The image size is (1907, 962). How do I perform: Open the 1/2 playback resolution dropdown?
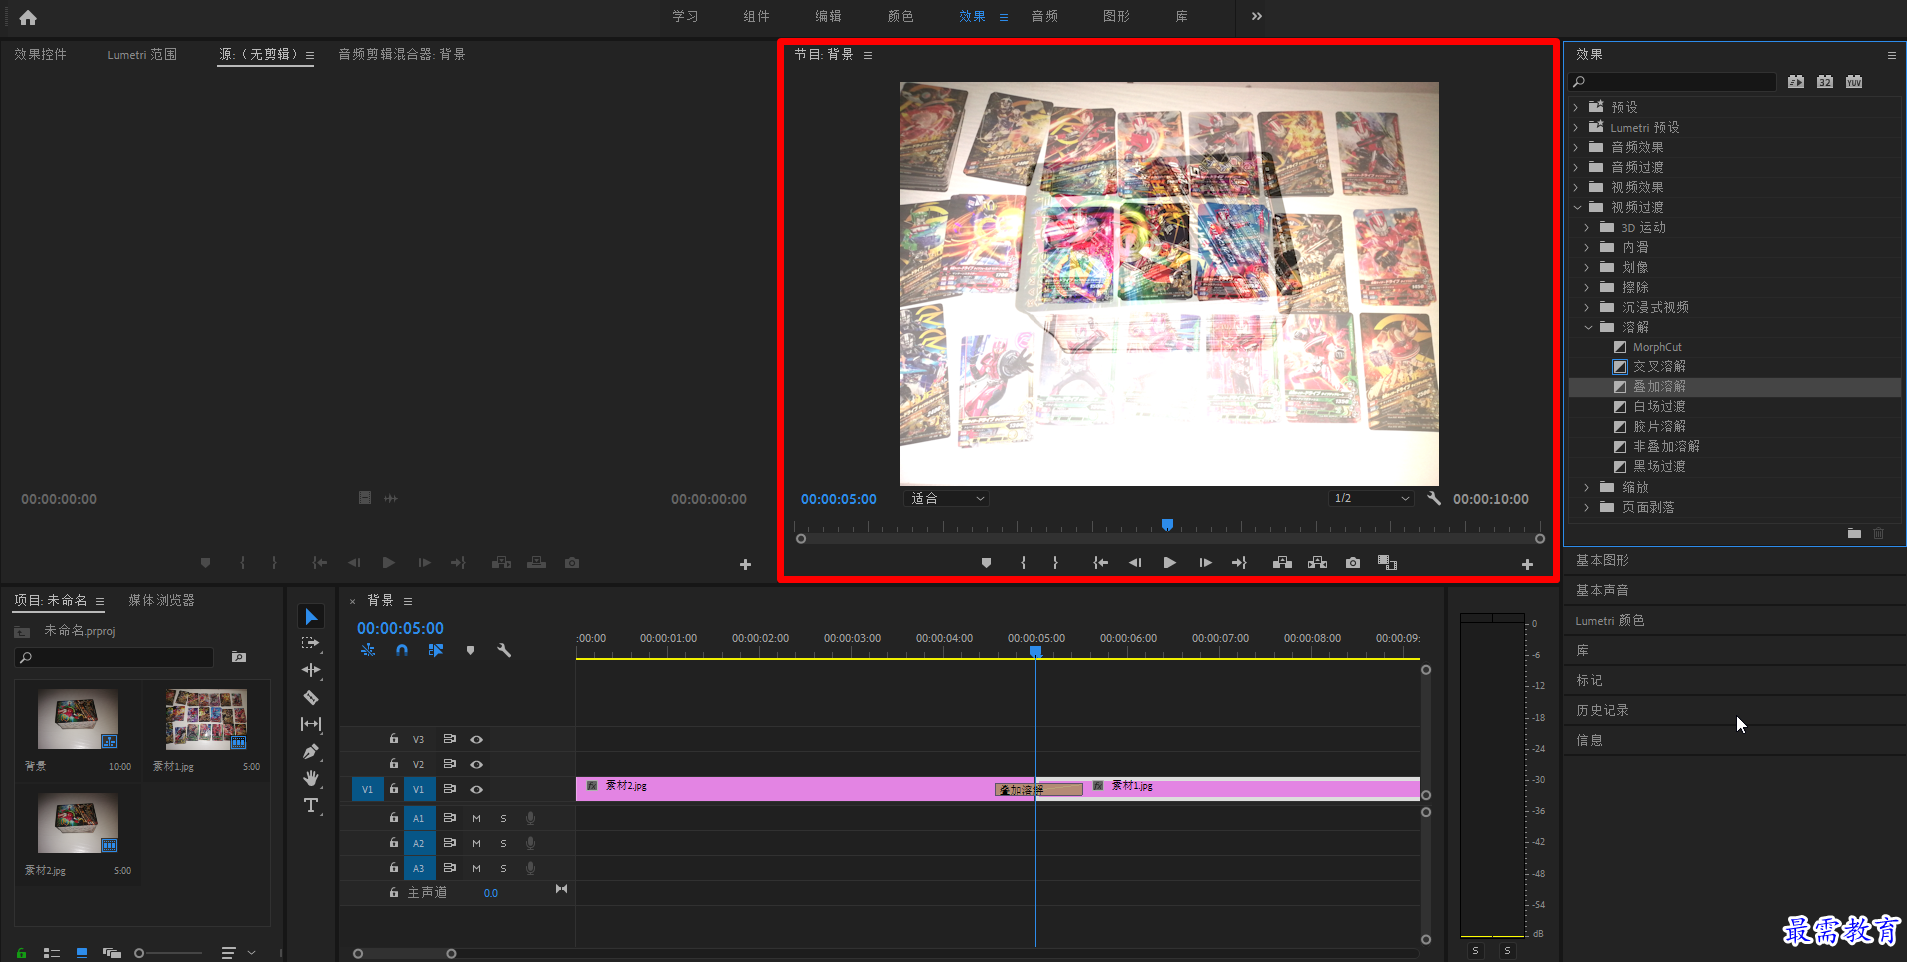point(1371,498)
